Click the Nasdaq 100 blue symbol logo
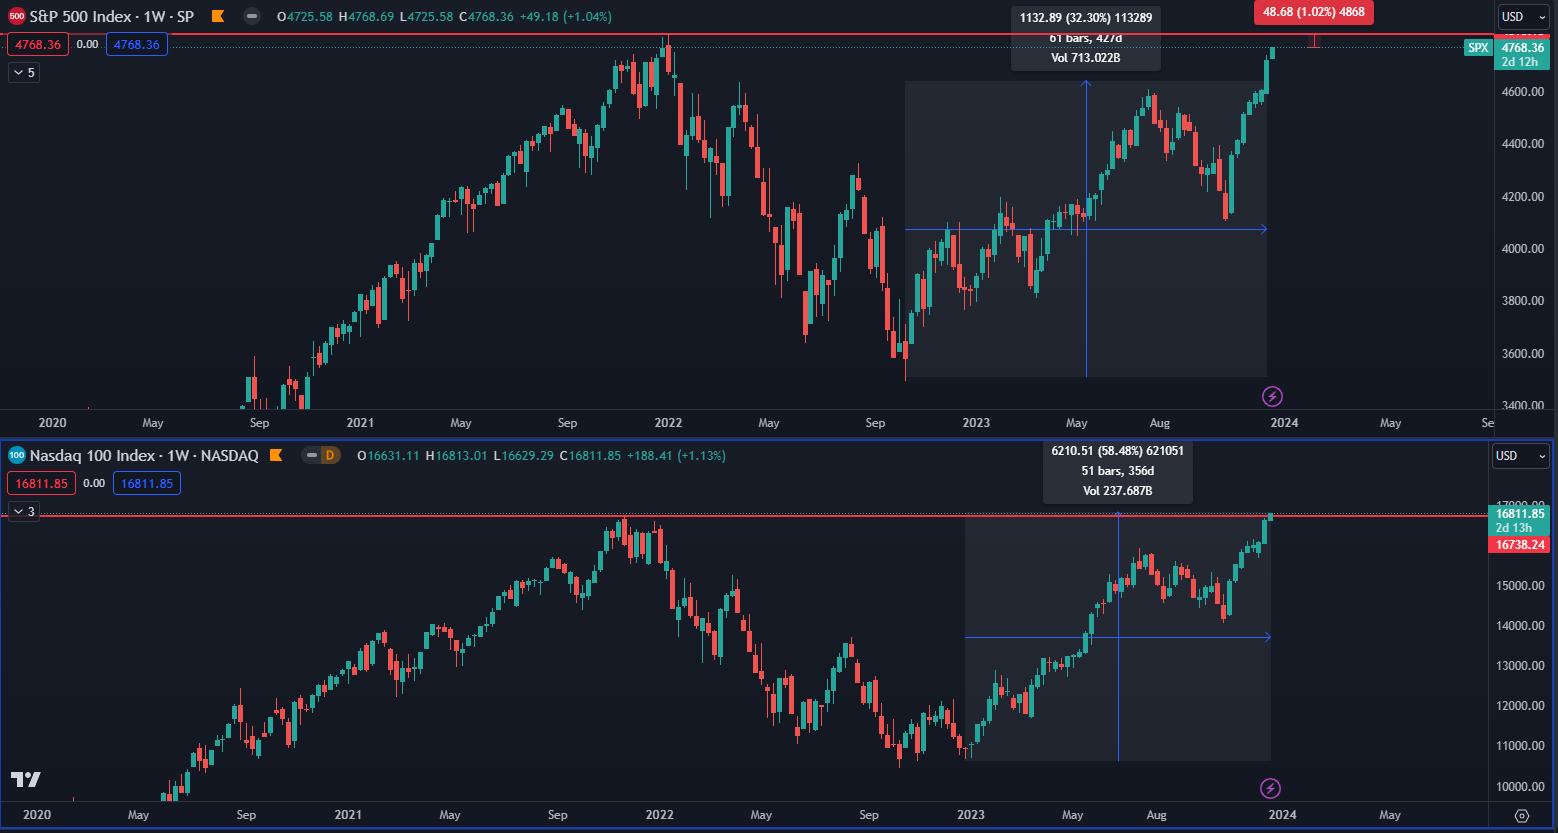 pyautogui.click(x=17, y=455)
